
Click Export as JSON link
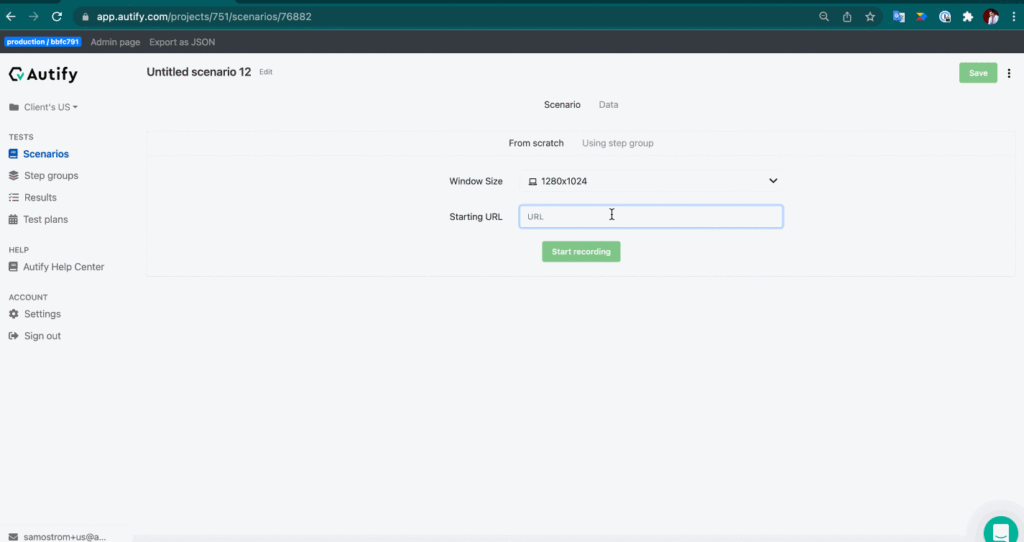[x=182, y=42]
